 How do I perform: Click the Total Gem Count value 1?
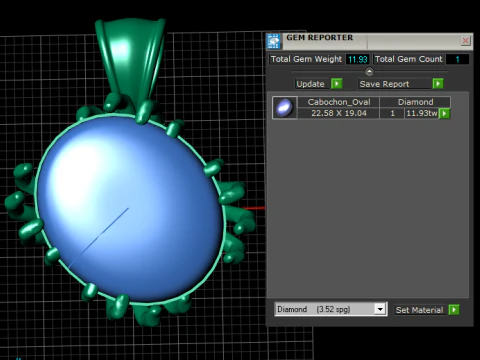[457, 59]
